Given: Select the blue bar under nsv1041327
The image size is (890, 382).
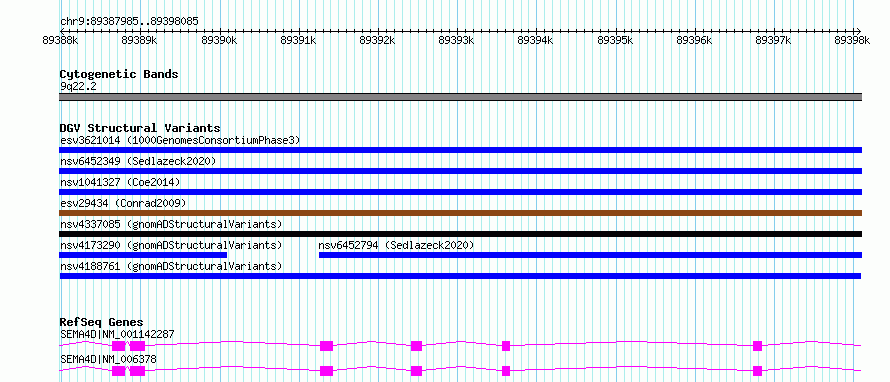Looking at the screenshot, I should (x=460, y=192).
